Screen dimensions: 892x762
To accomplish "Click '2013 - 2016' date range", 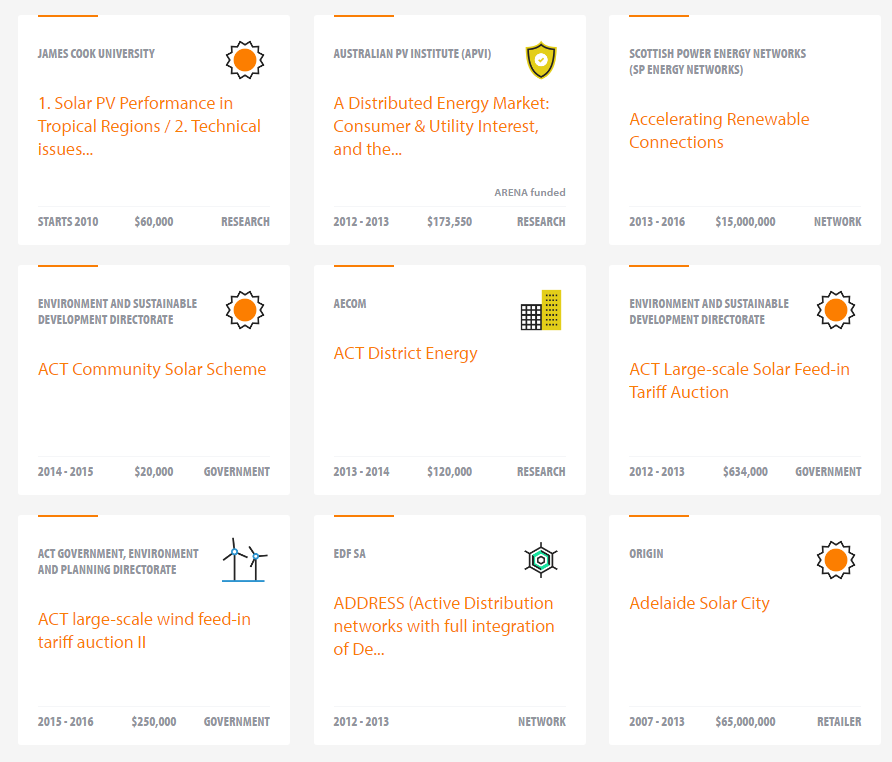I will (657, 221).
